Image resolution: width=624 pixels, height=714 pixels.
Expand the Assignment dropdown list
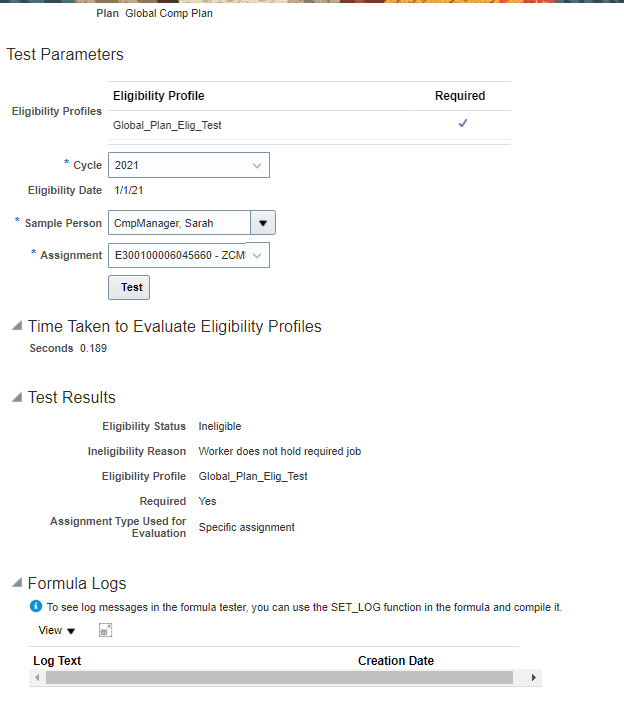(x=258, y=255)
